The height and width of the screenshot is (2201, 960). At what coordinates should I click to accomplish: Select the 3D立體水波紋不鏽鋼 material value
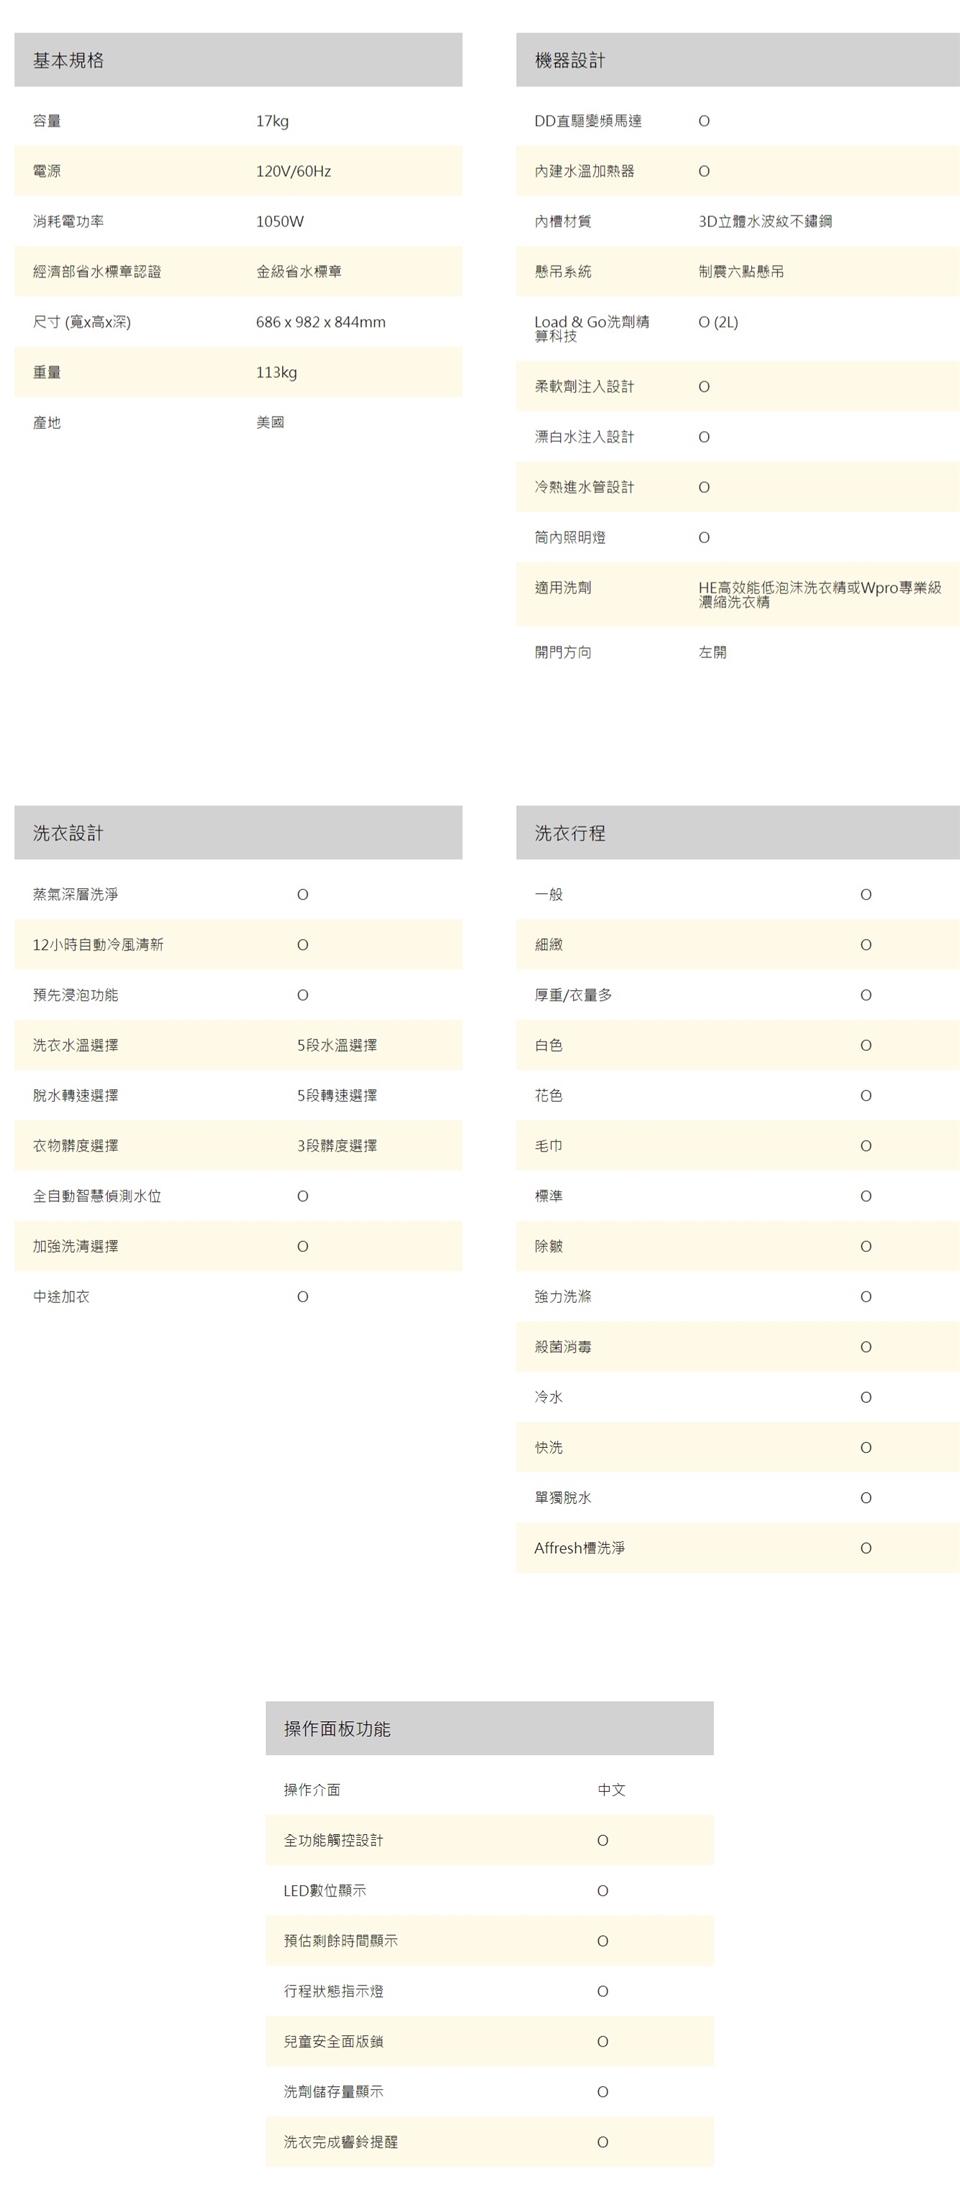764,221
